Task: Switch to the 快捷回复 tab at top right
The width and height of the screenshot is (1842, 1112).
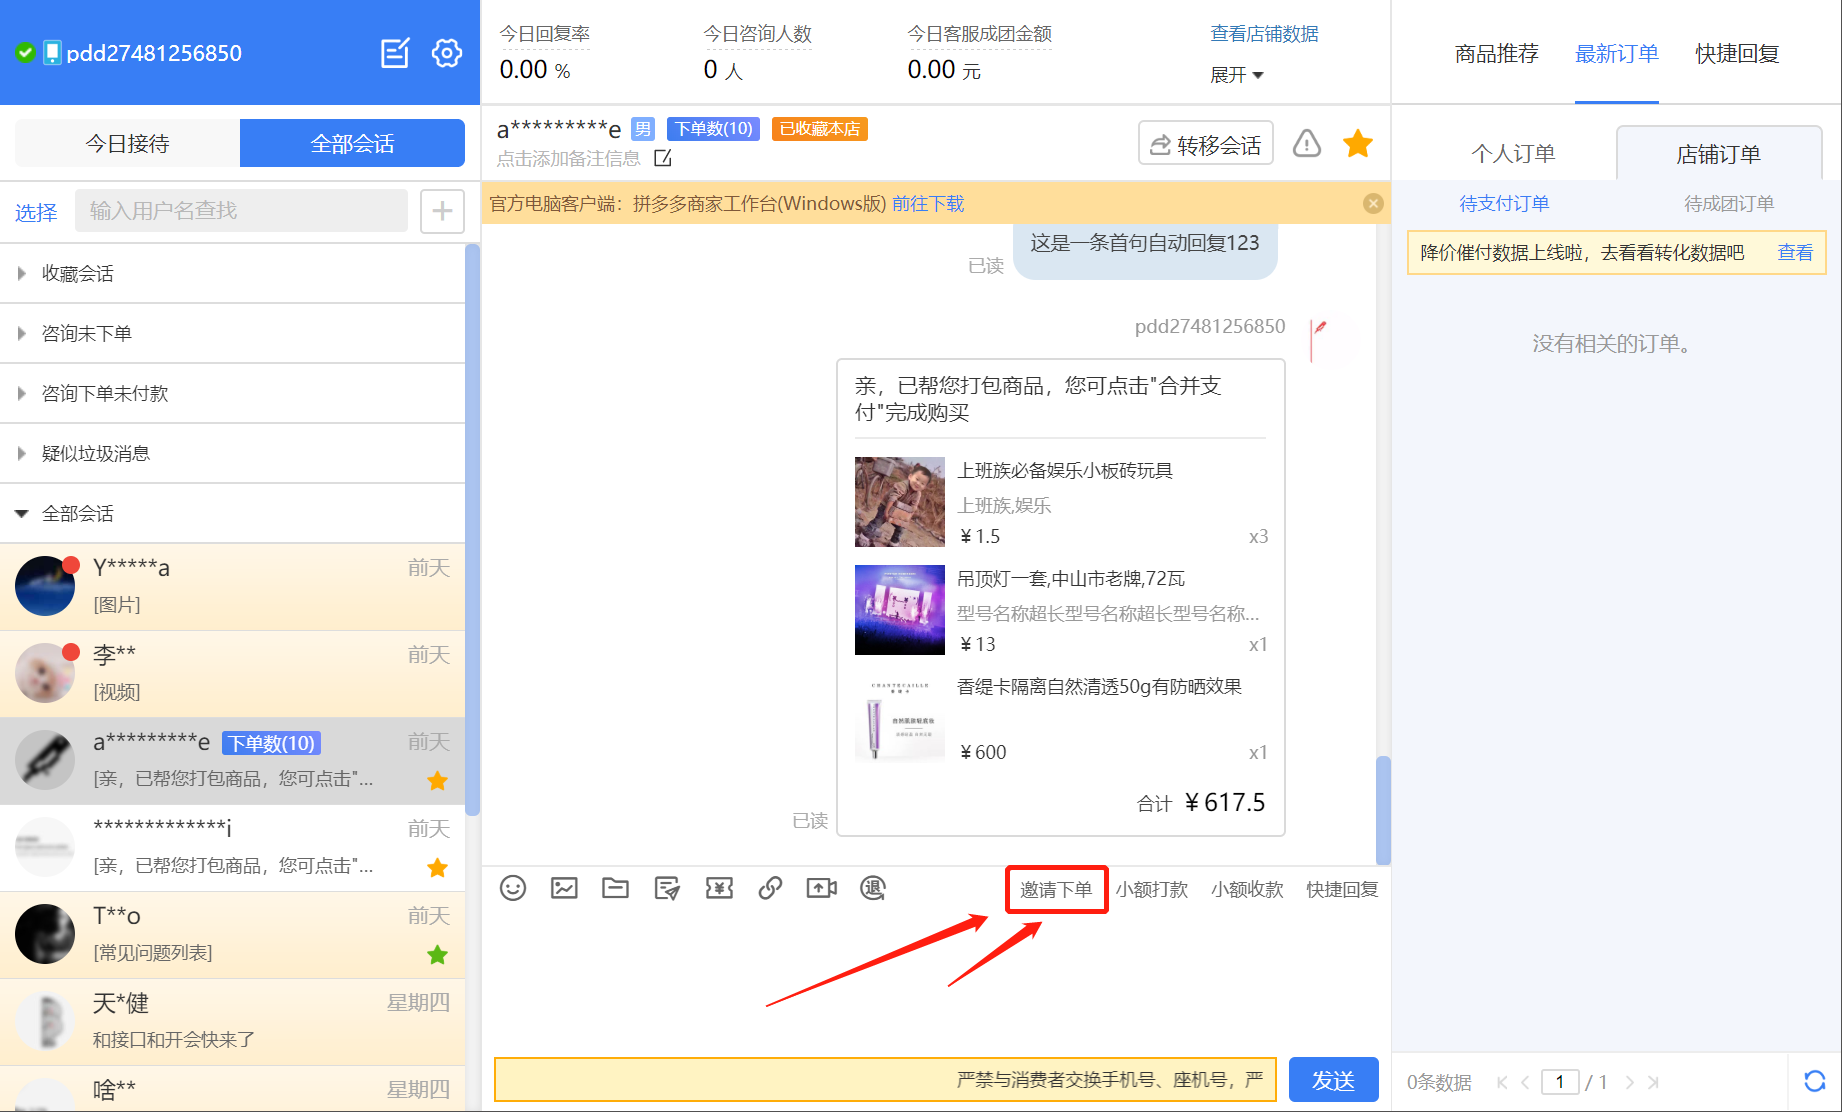Action: click(1737, 53)
